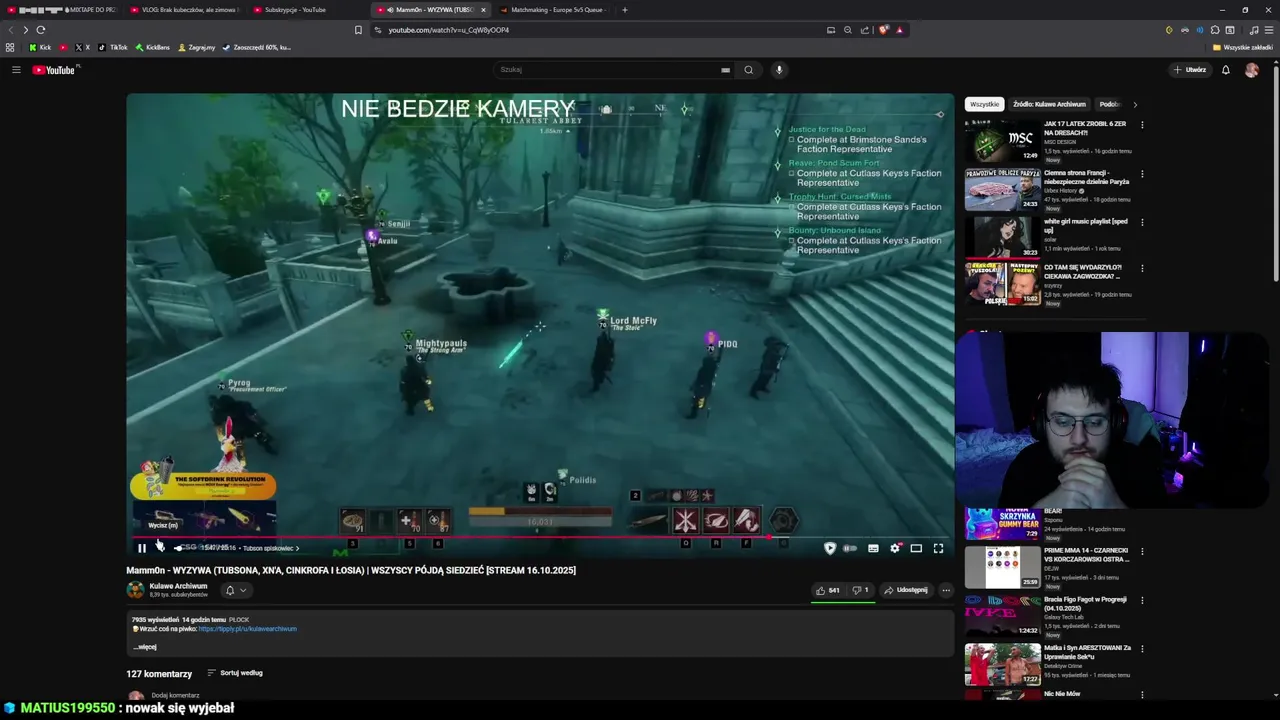Open subscription notification bell dropdown
1280x720 pixels.
click(235, 590)
